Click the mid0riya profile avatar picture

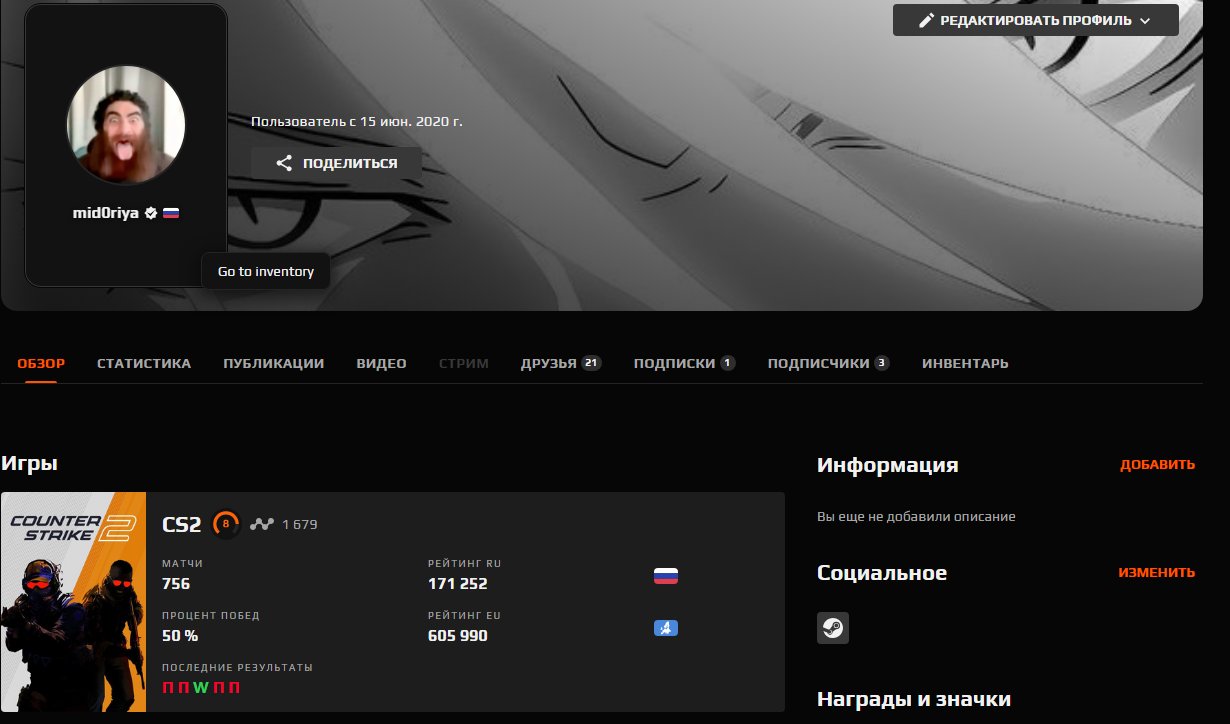pos(125,124)
